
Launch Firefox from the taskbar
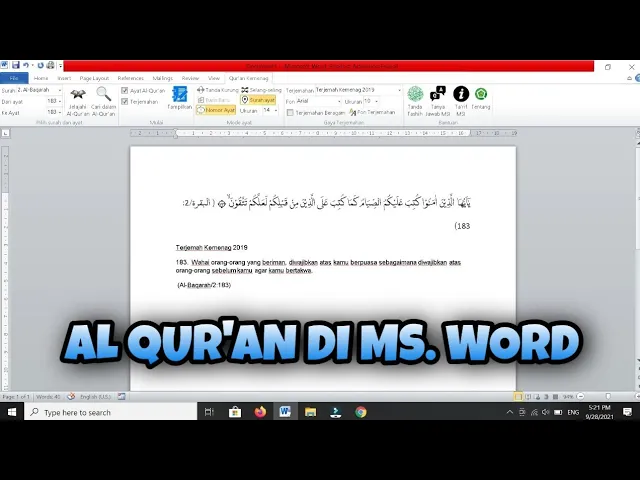[260, 412]
